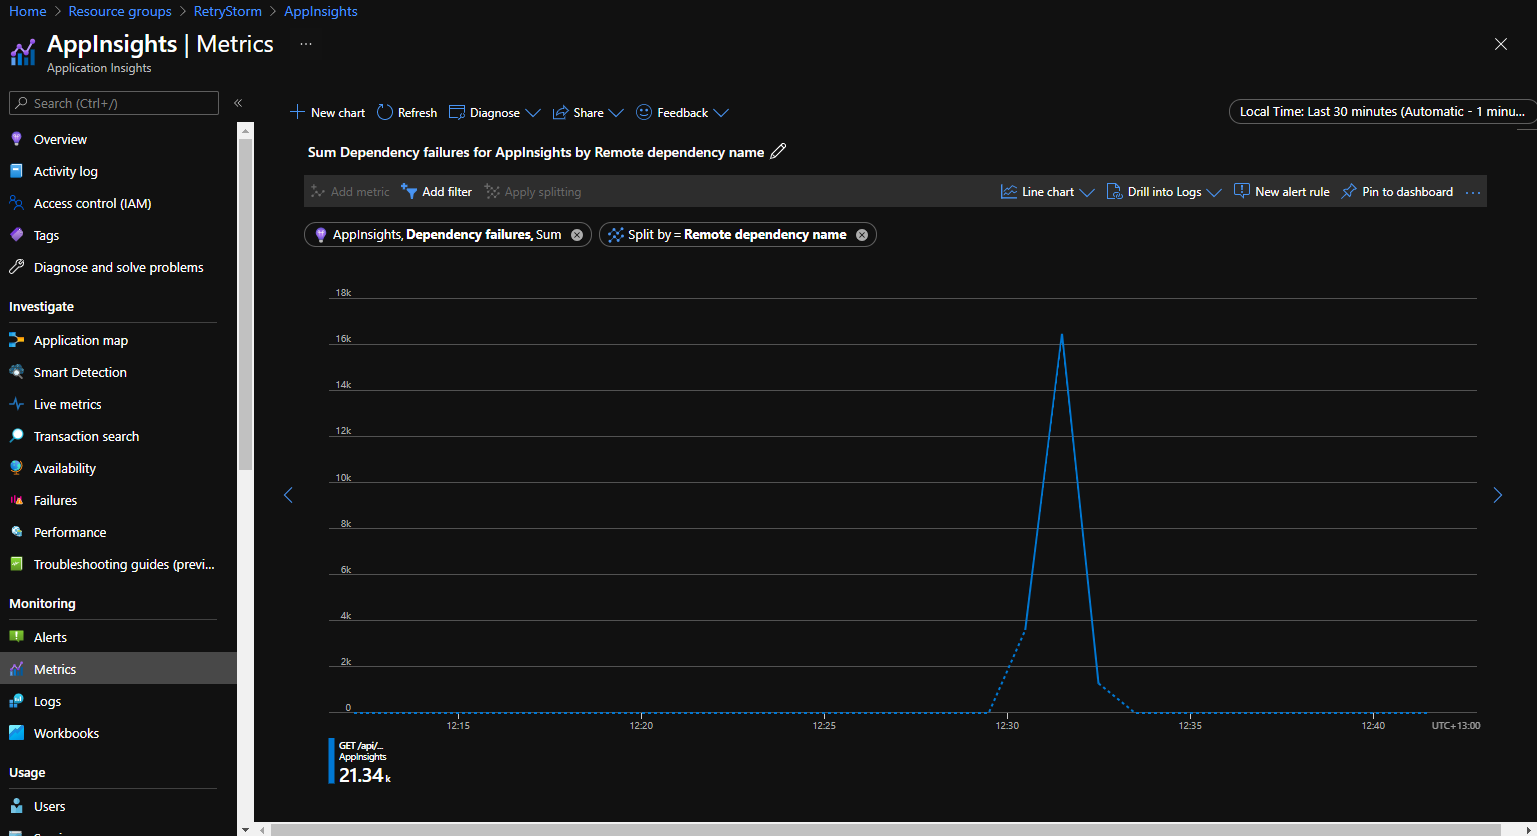
Task: Click New alert rule
Action: [1282, 191]
